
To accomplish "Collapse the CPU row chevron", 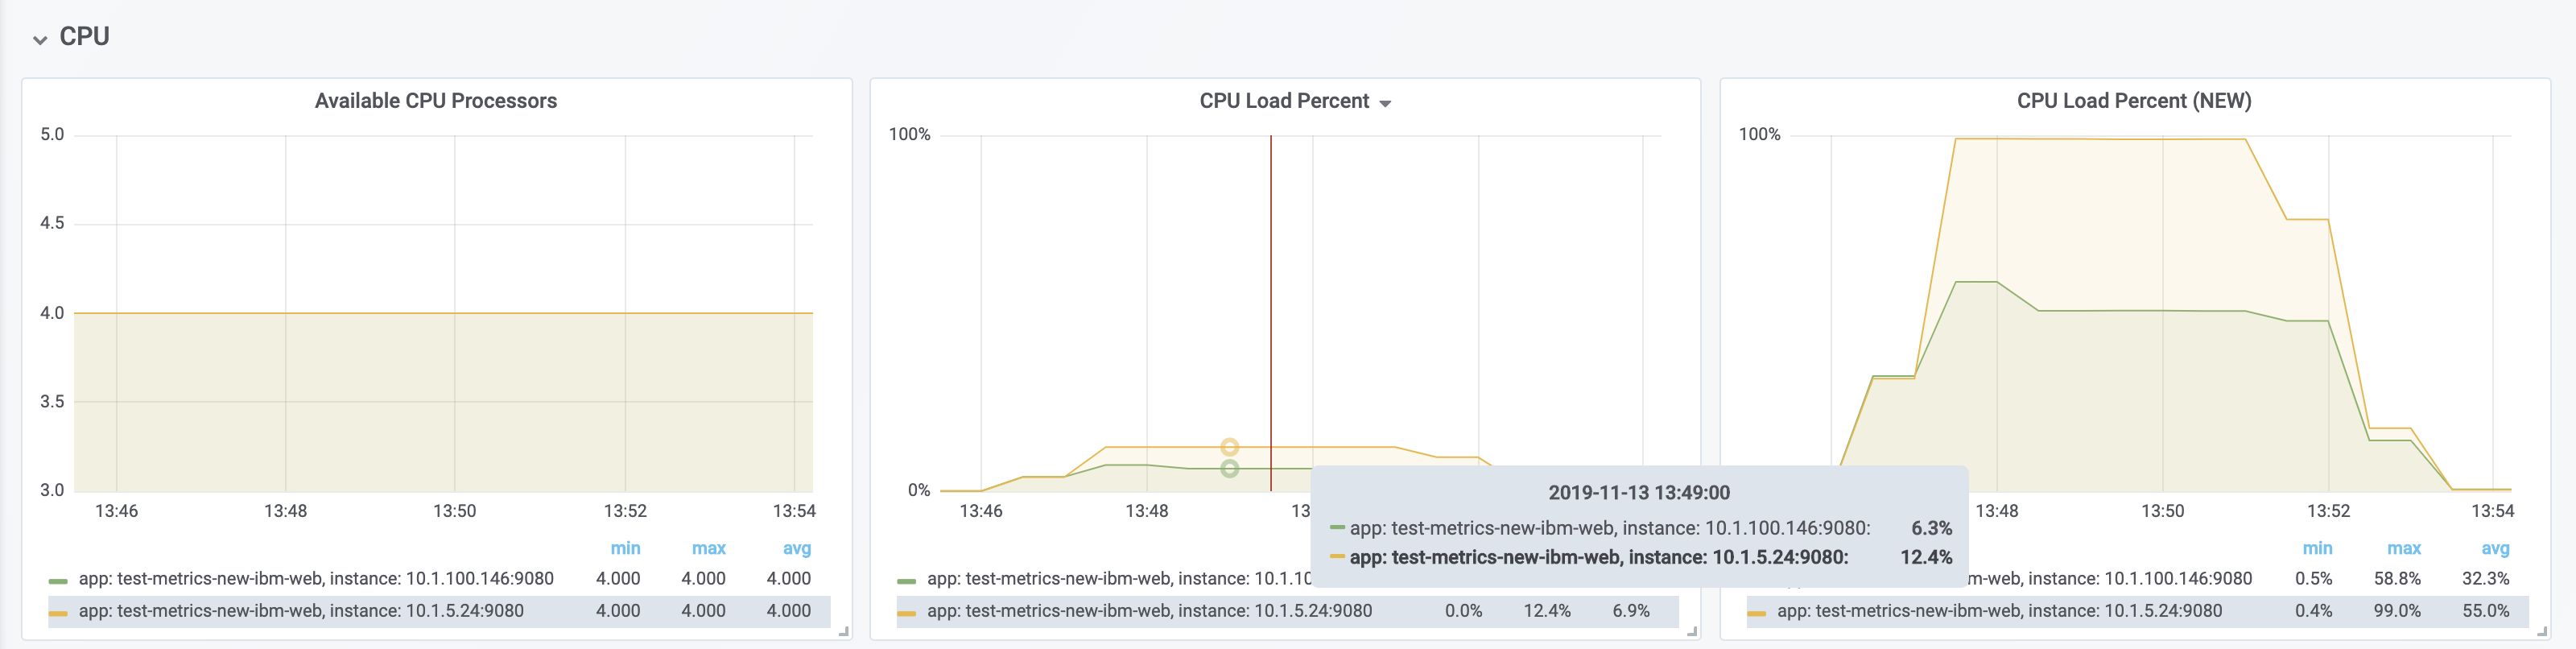I will coord(40,40).
